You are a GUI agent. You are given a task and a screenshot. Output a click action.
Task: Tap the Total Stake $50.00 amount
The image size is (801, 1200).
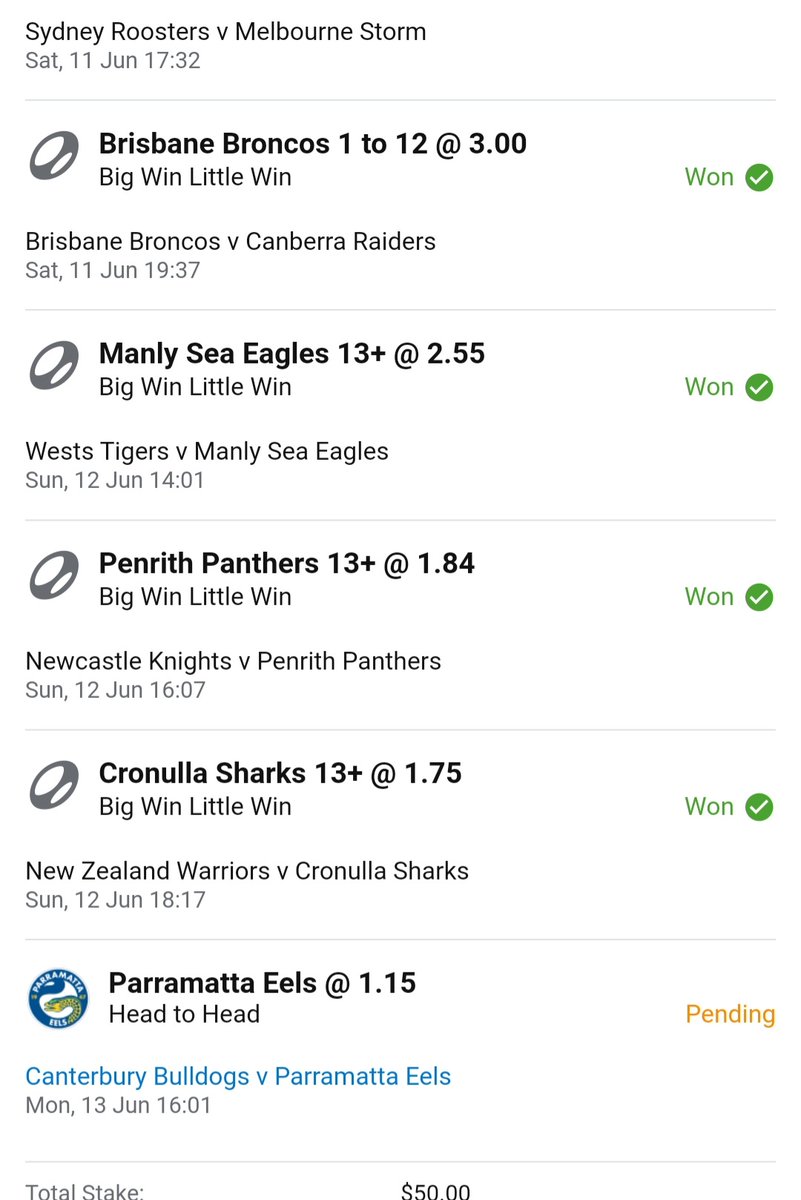435,1192
